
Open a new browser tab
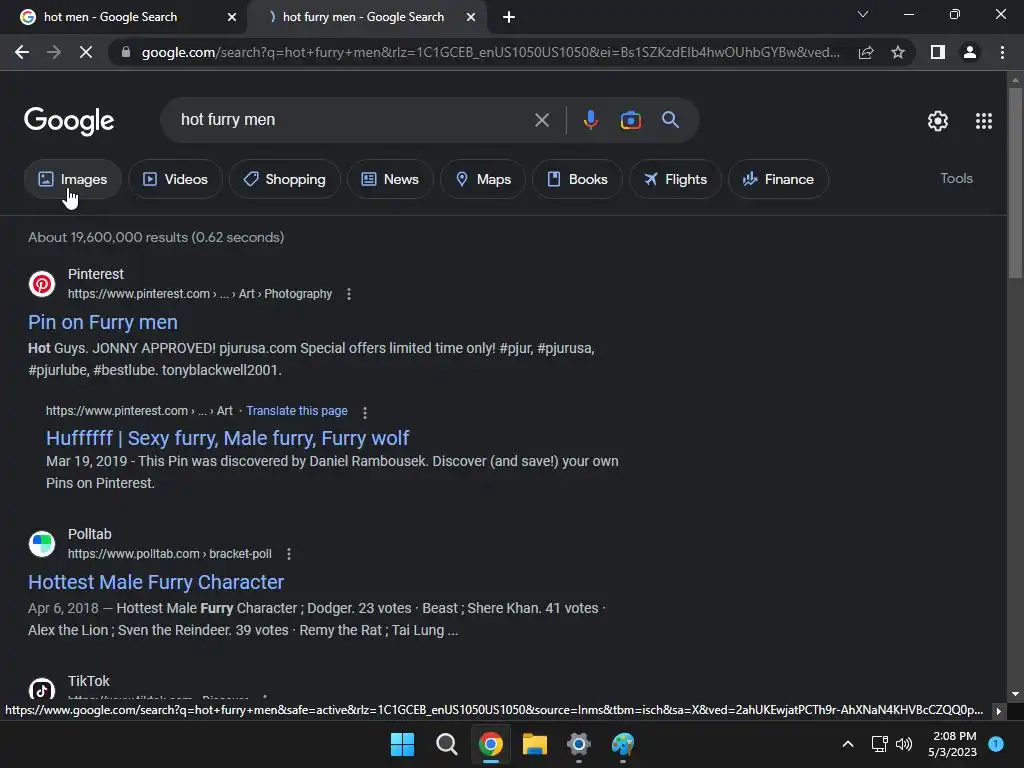(x=509, y=17)
